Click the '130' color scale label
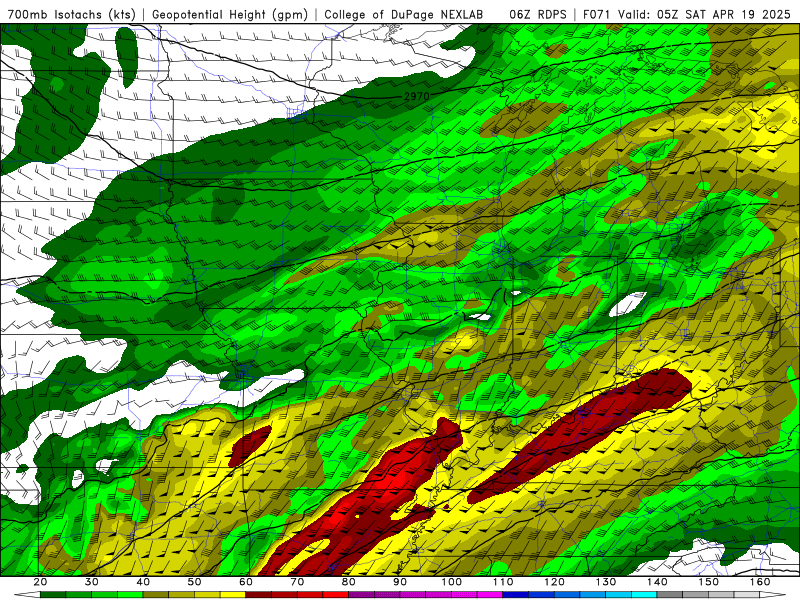 (606, 582)
